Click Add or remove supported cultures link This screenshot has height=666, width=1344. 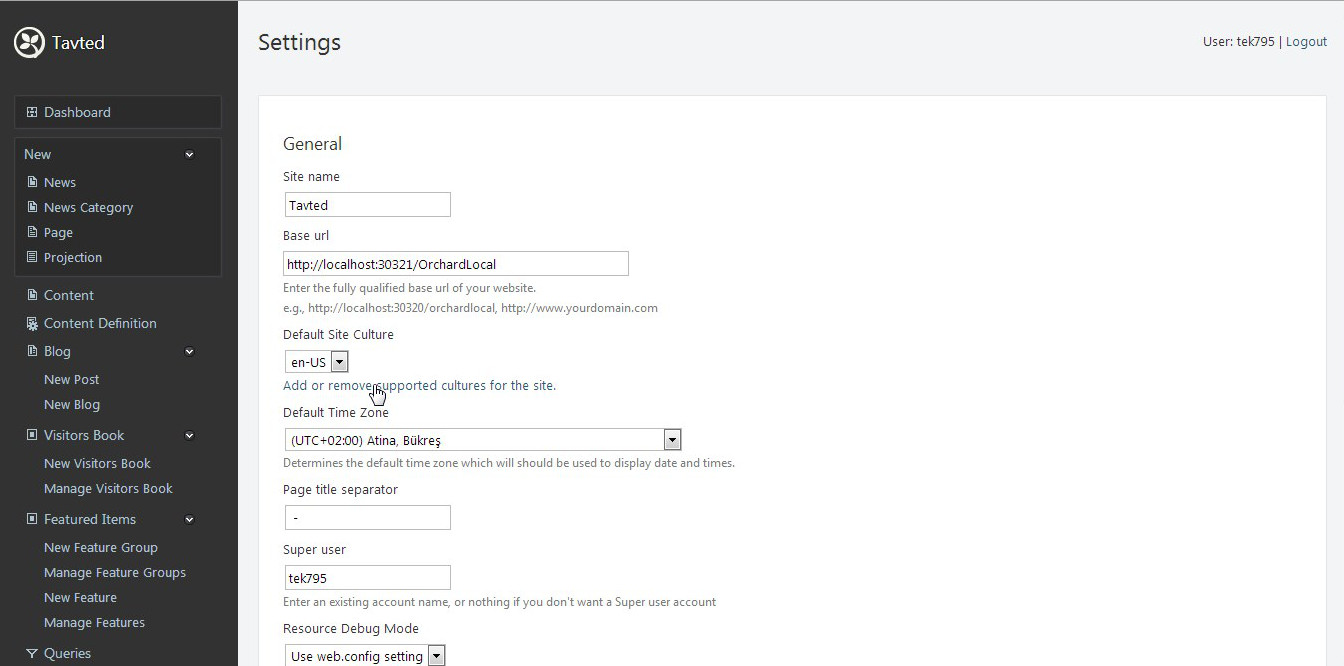pos(419,385)
